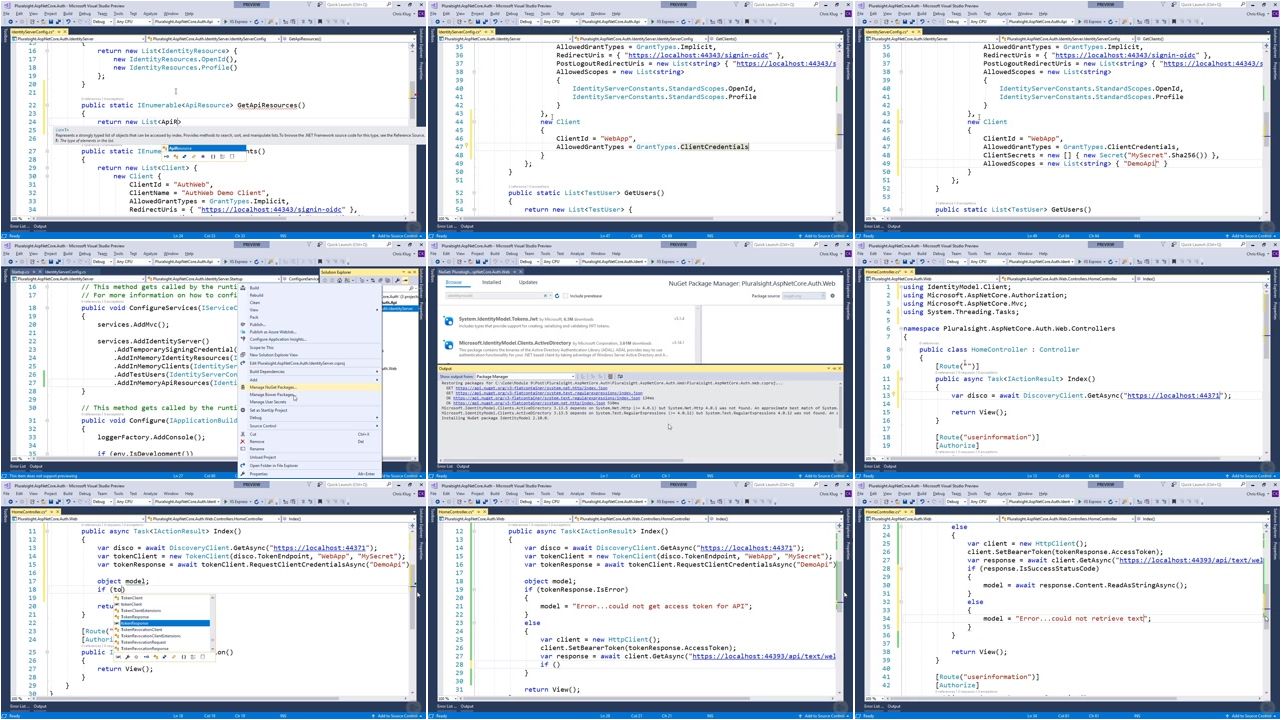Click the Output panel vertical scrollbar in the NuGet window

click(840, 420)
